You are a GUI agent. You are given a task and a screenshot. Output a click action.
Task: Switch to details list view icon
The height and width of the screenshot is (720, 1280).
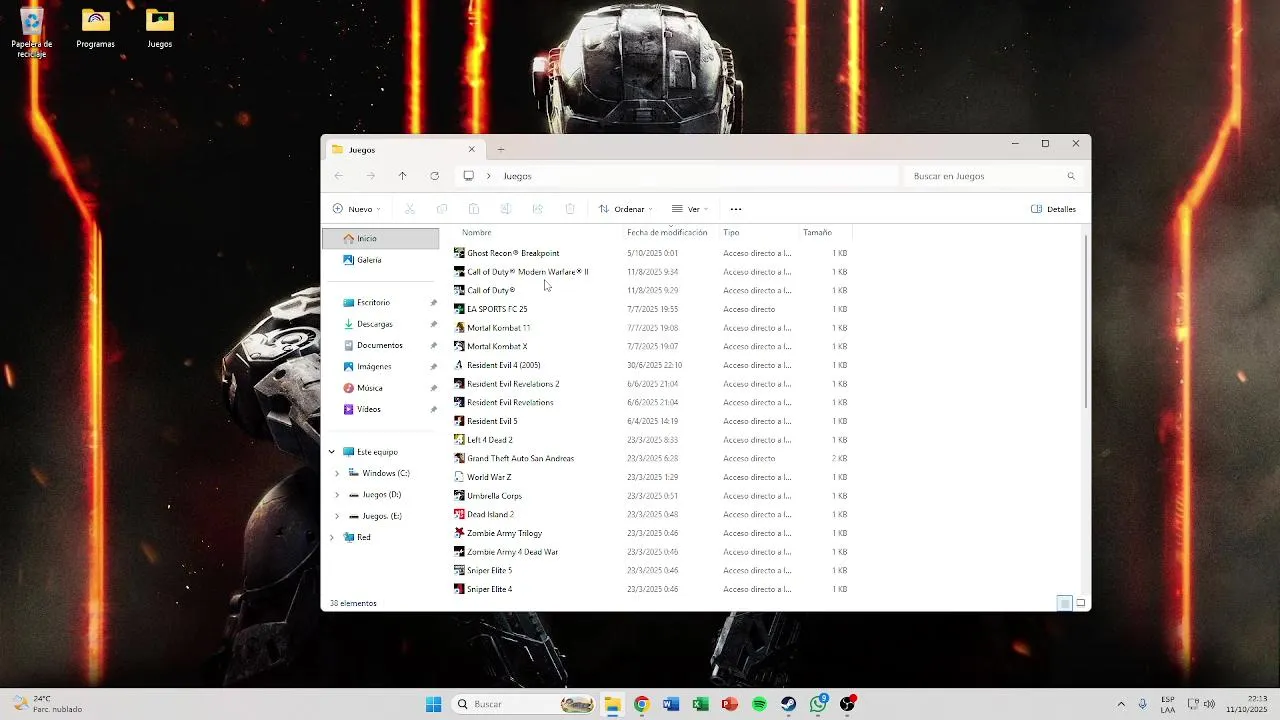tap(1065, 603)
